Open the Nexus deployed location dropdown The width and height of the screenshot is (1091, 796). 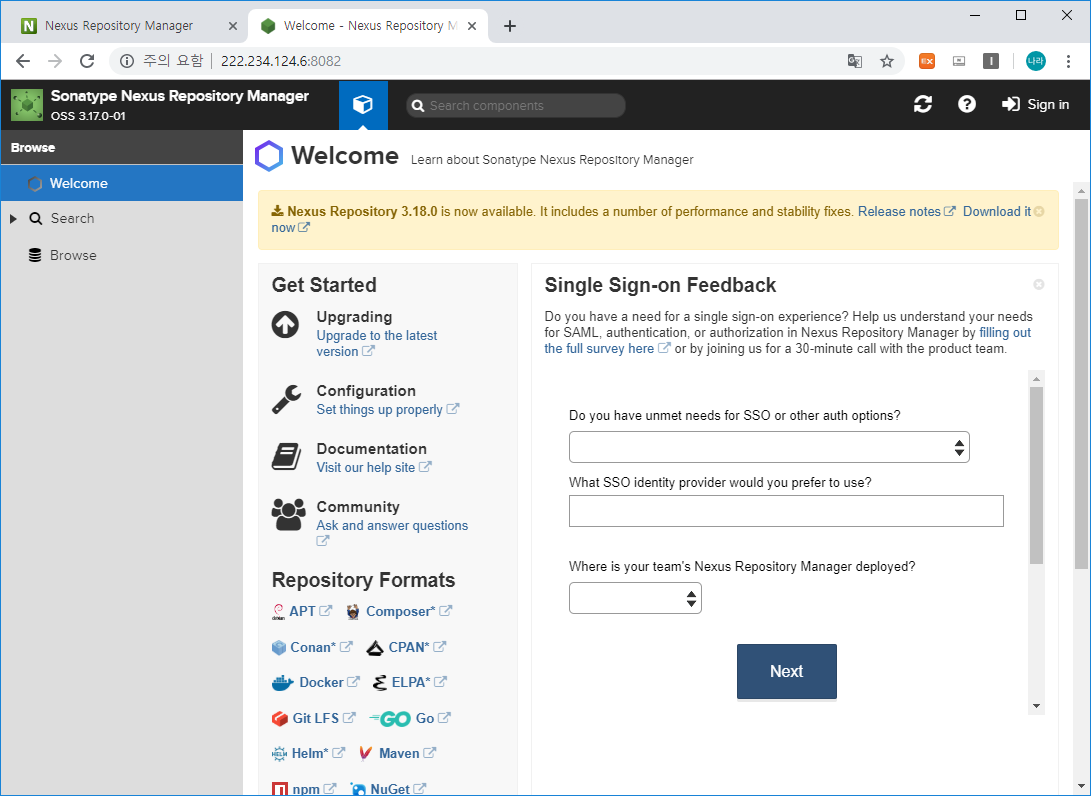(635, 598)
